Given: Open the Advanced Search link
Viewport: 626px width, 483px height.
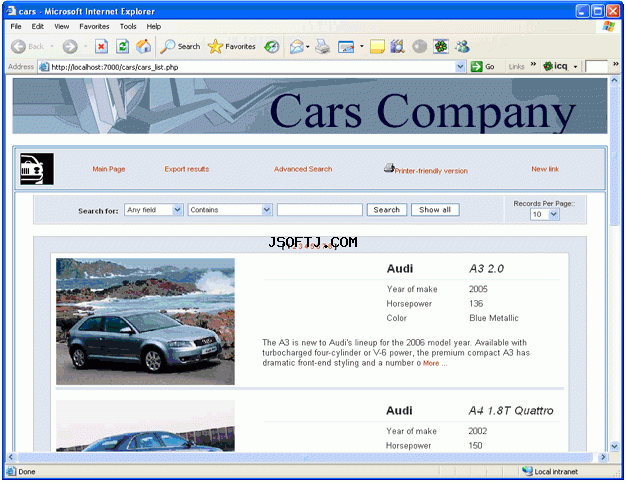Looking at the screenshot, I should pyautogui.click(x=303, y=169).
